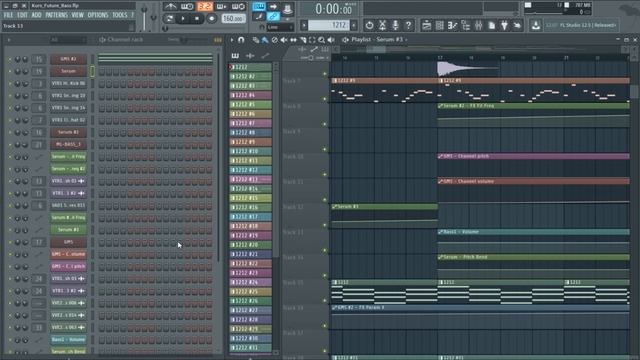Click the download news icon
Image resolution: width=640 pixels, height=360 pixels.
[x=536, y=25]
